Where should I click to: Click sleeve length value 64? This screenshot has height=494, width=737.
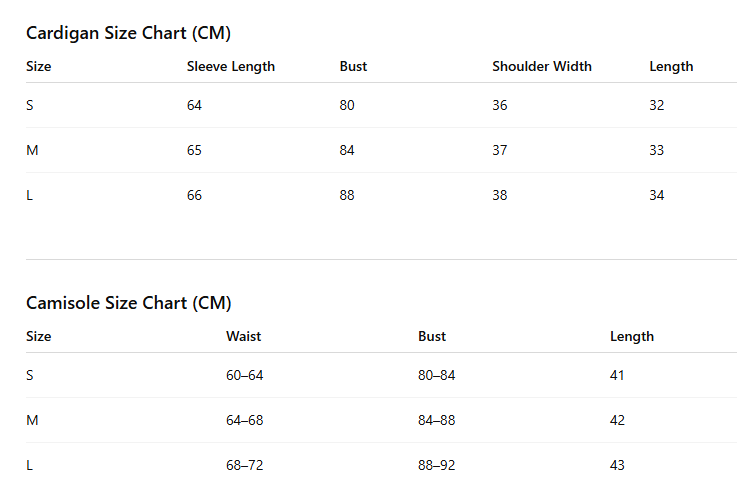click(194, 105)
